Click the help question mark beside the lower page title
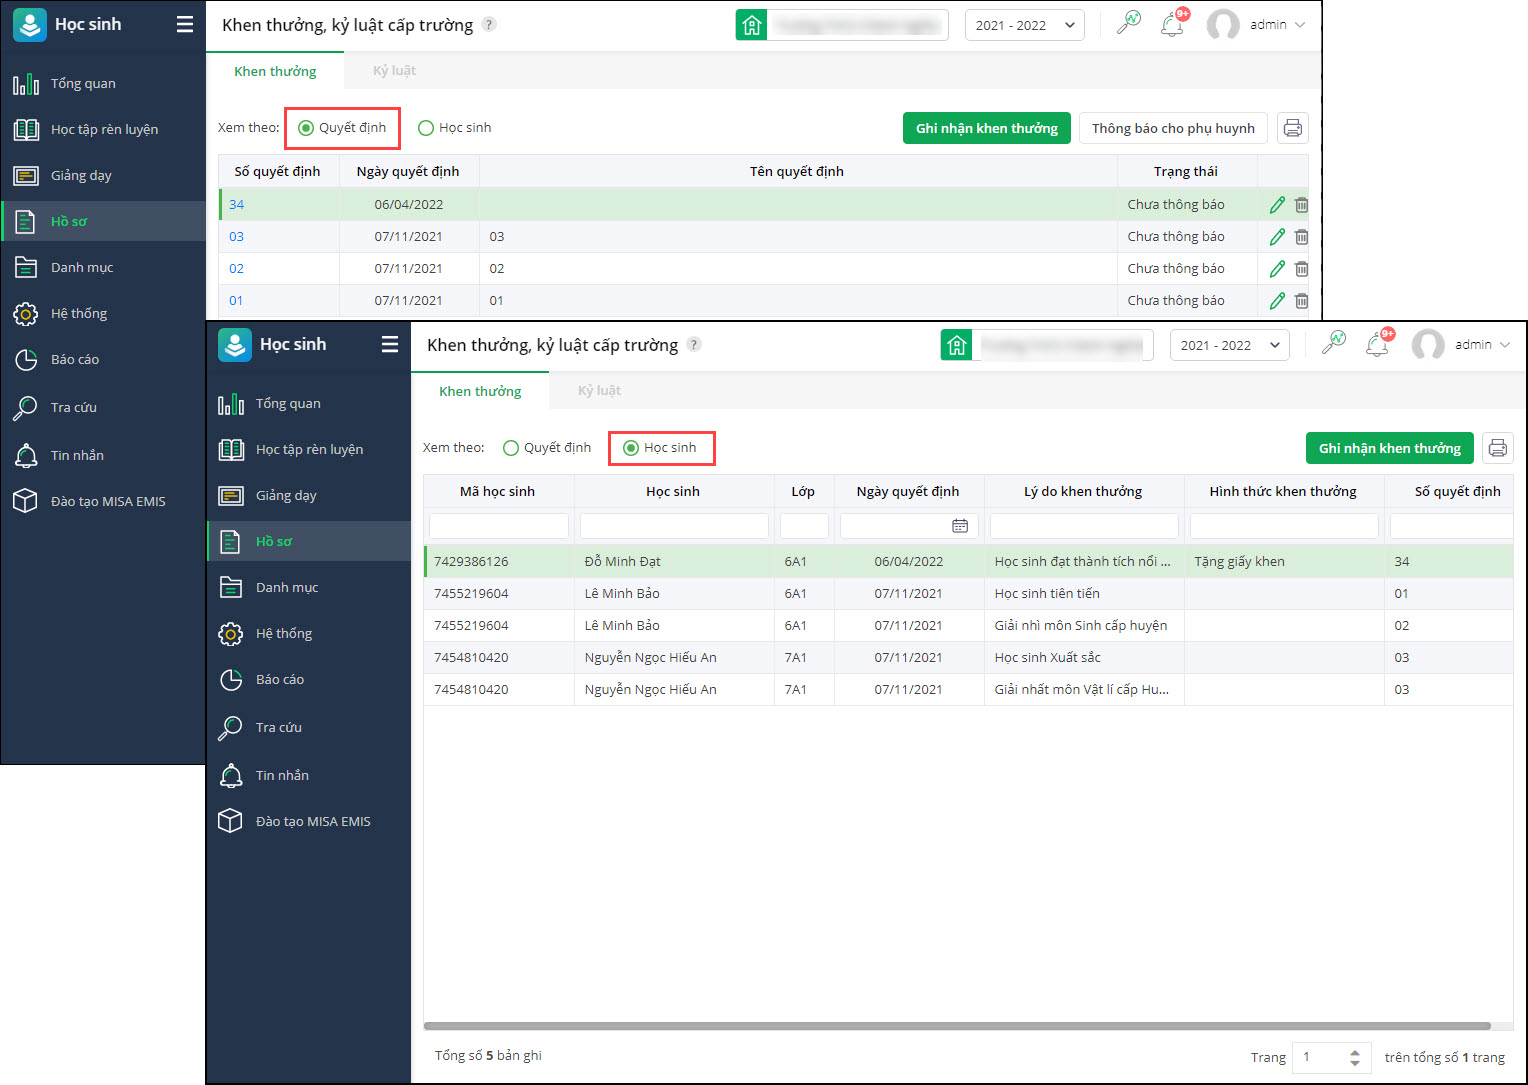Viewport: 1528px width, 1085px height. 694,345
